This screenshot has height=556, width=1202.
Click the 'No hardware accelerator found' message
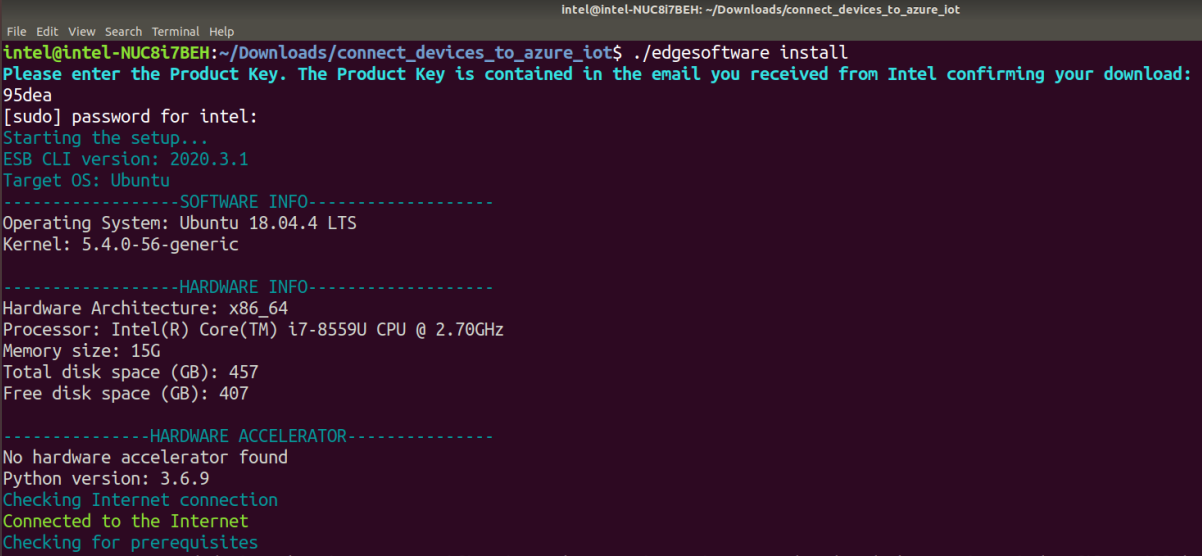click(x=145, y=457)
